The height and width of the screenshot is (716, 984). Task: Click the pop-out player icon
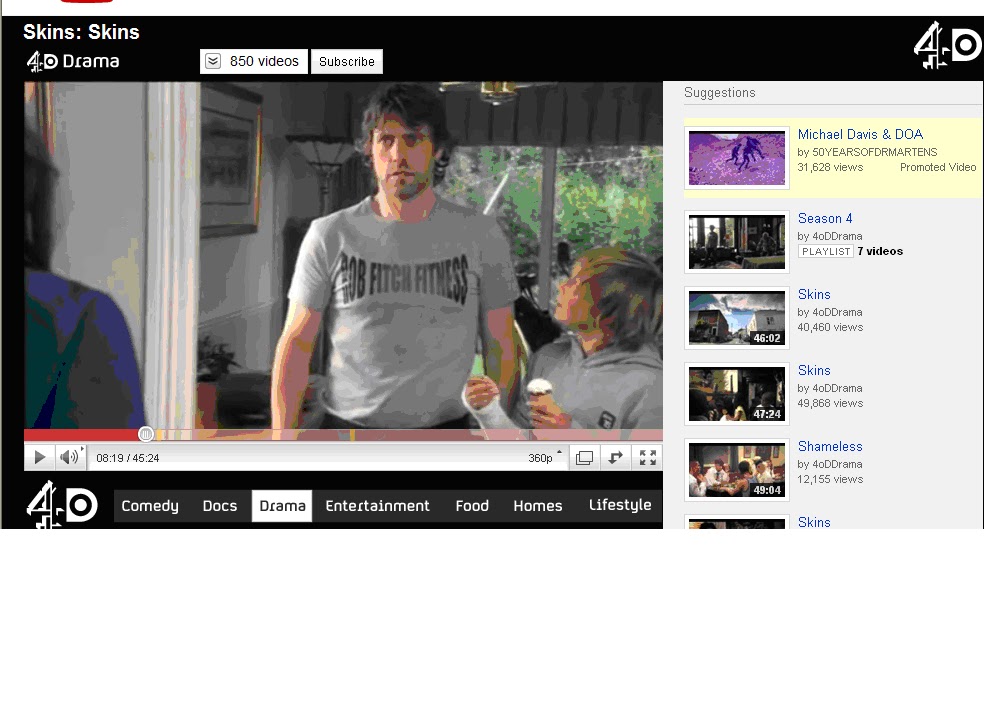(584, 458)
